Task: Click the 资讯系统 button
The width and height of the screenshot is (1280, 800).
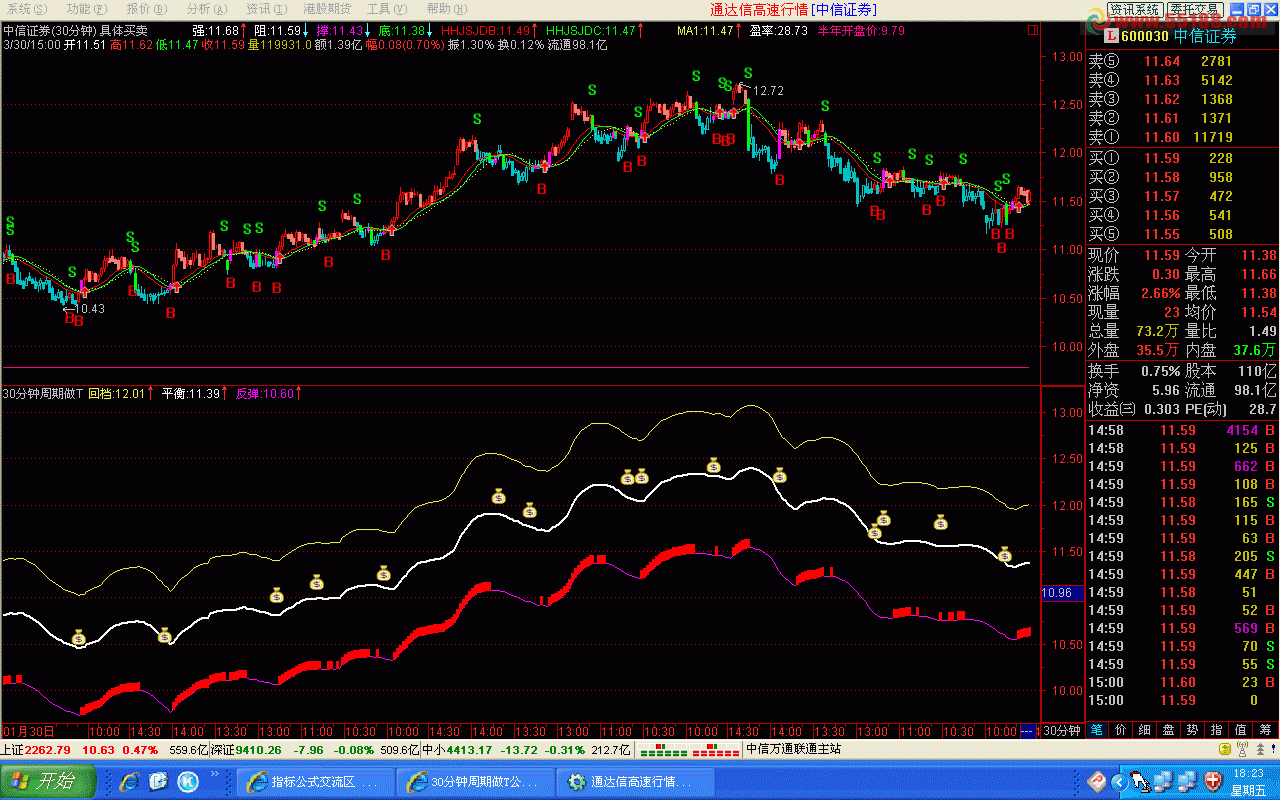Action: pos(1134,10)
